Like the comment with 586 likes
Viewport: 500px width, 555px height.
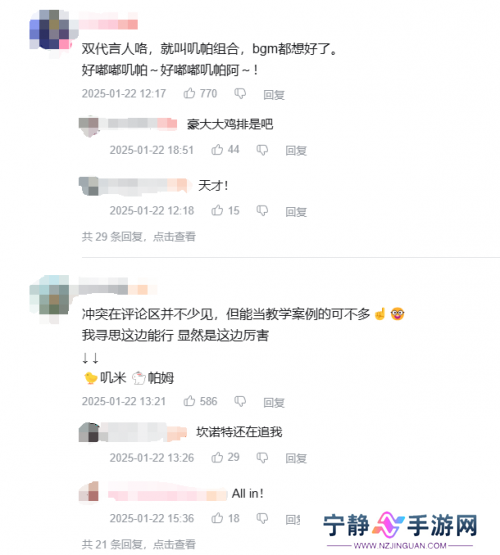click(x=189, y=401)
